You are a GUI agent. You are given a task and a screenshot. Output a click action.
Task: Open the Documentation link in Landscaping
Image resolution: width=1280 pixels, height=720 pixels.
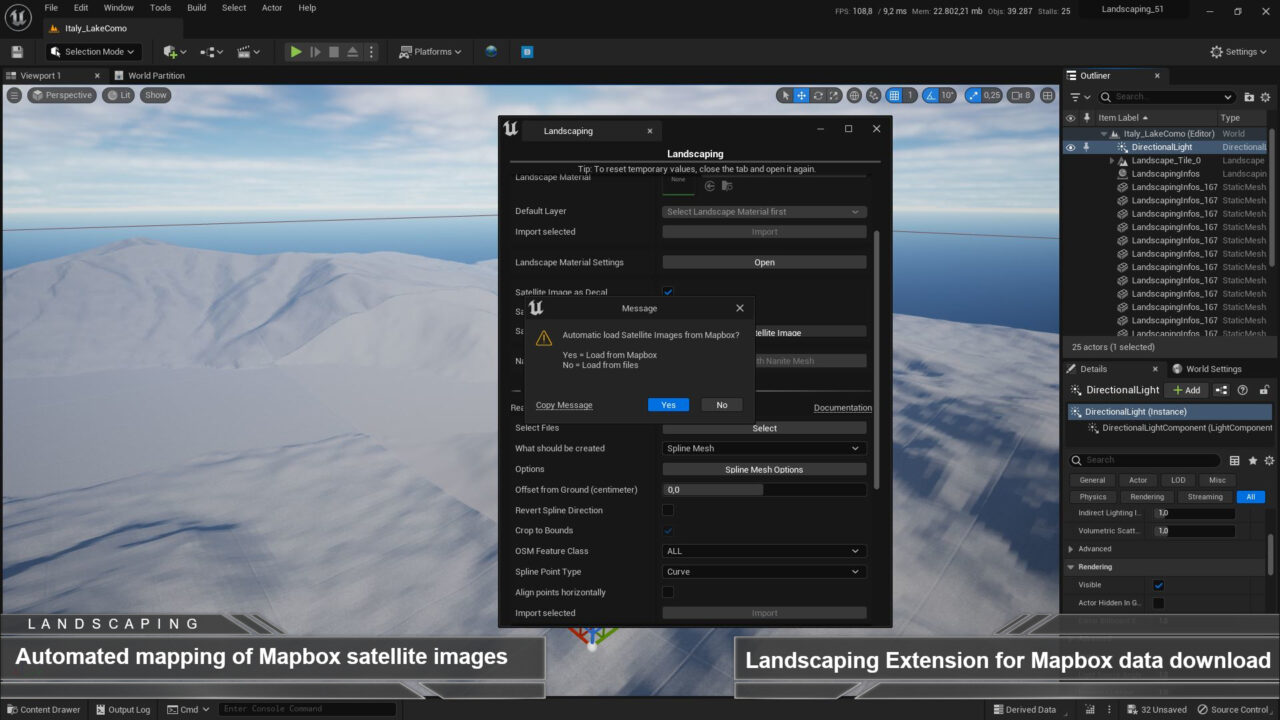[843, 407]
